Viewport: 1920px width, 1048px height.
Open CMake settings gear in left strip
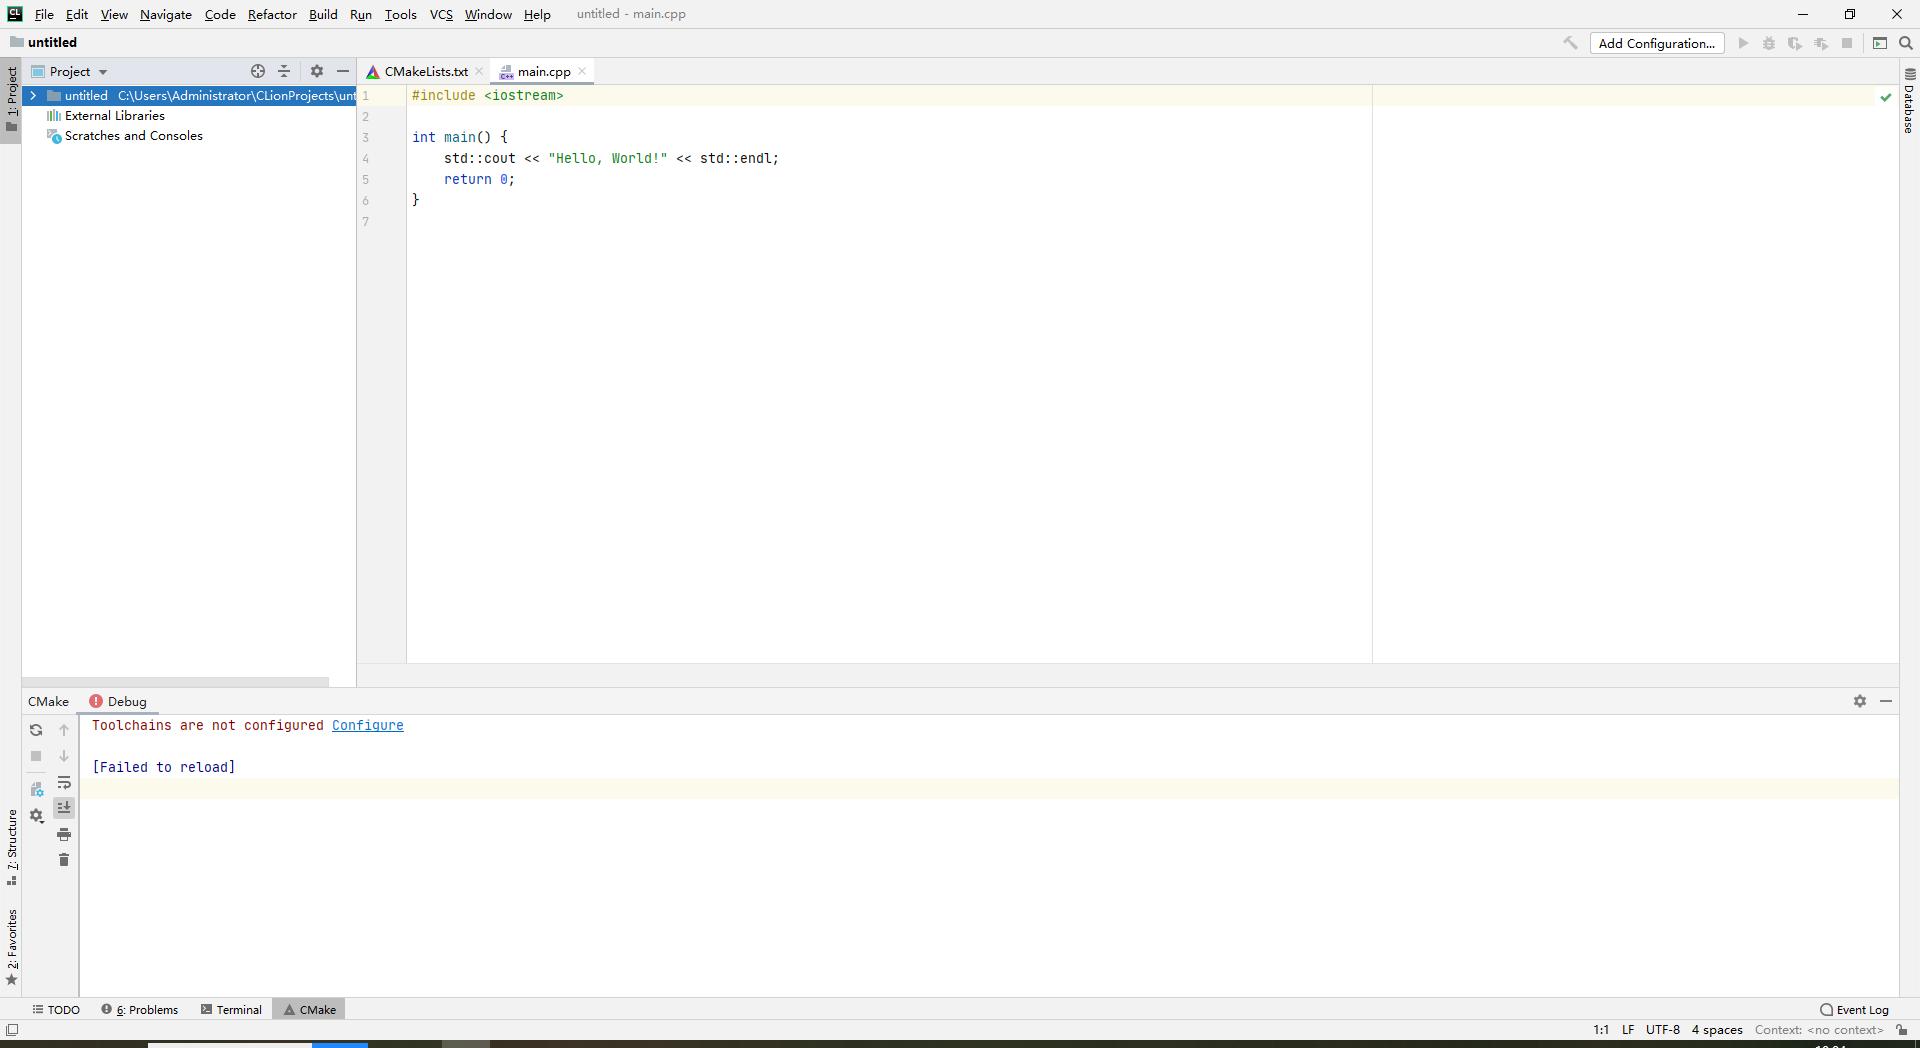37,816
